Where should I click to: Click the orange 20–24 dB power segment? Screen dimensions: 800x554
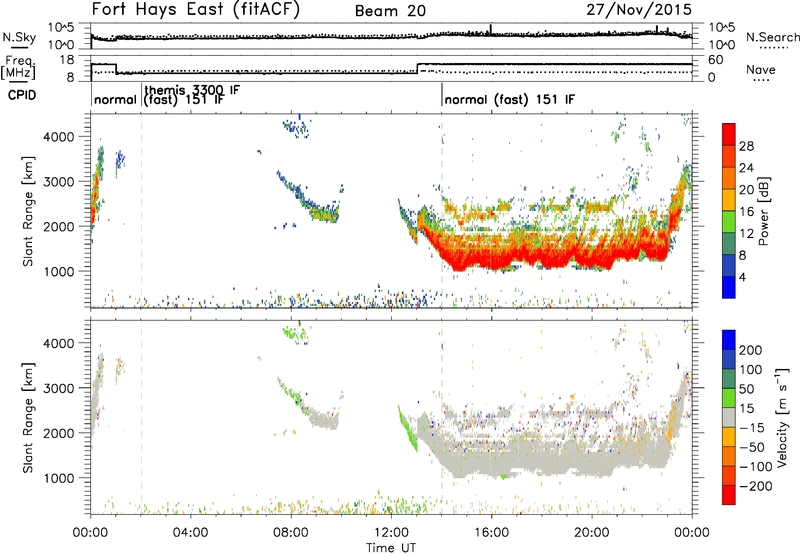click(729, 177)
